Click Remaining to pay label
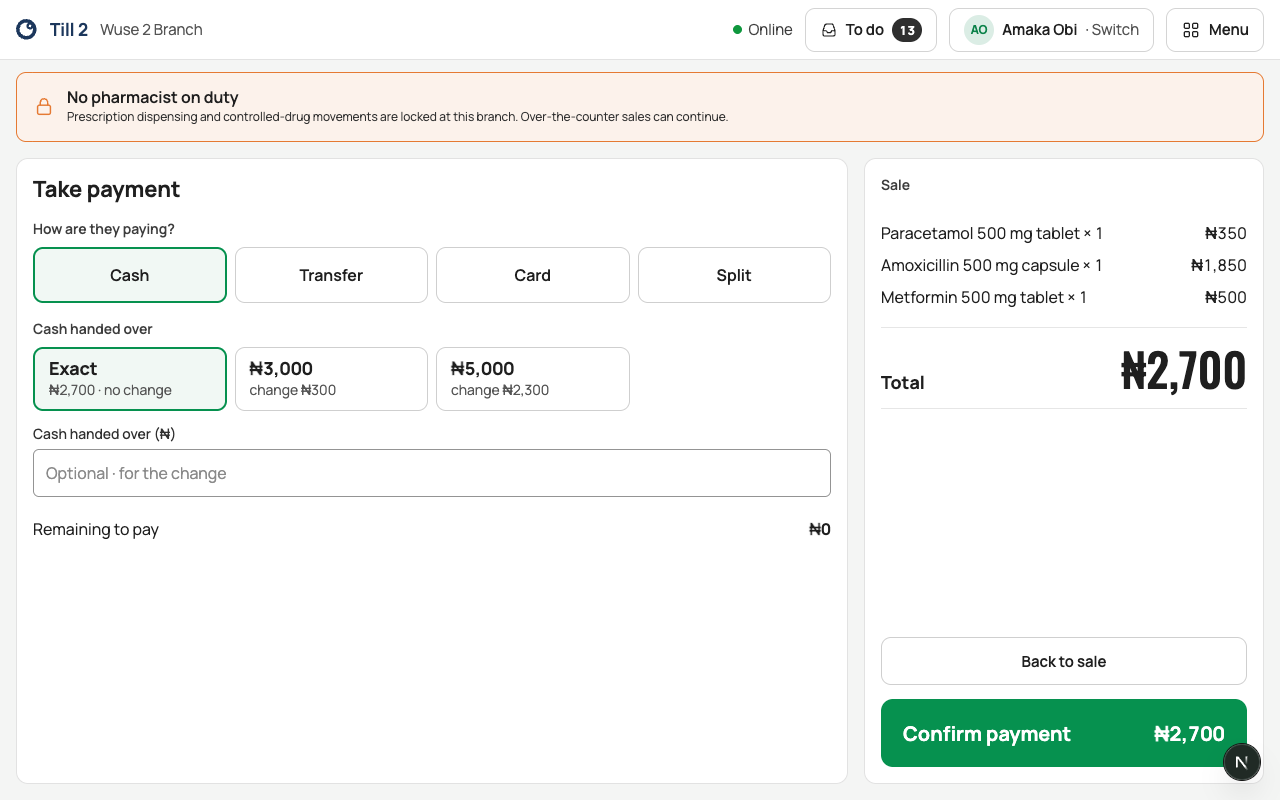1280x800 pixels. click(x=96, y=530)
